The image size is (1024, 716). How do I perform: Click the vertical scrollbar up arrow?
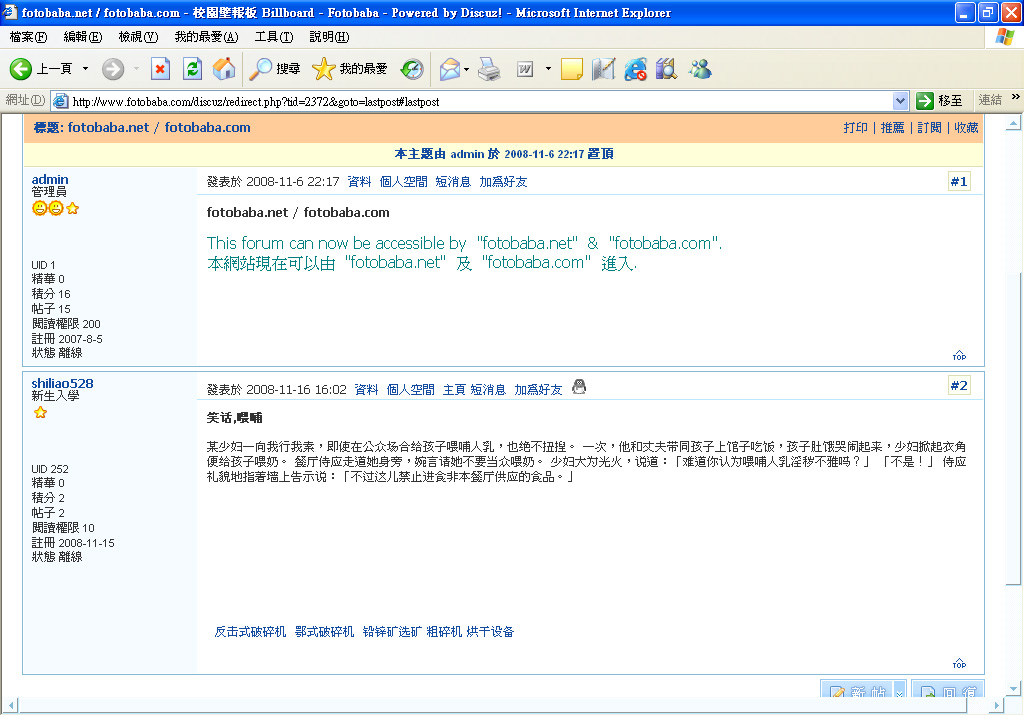(x=1014, y=123)
